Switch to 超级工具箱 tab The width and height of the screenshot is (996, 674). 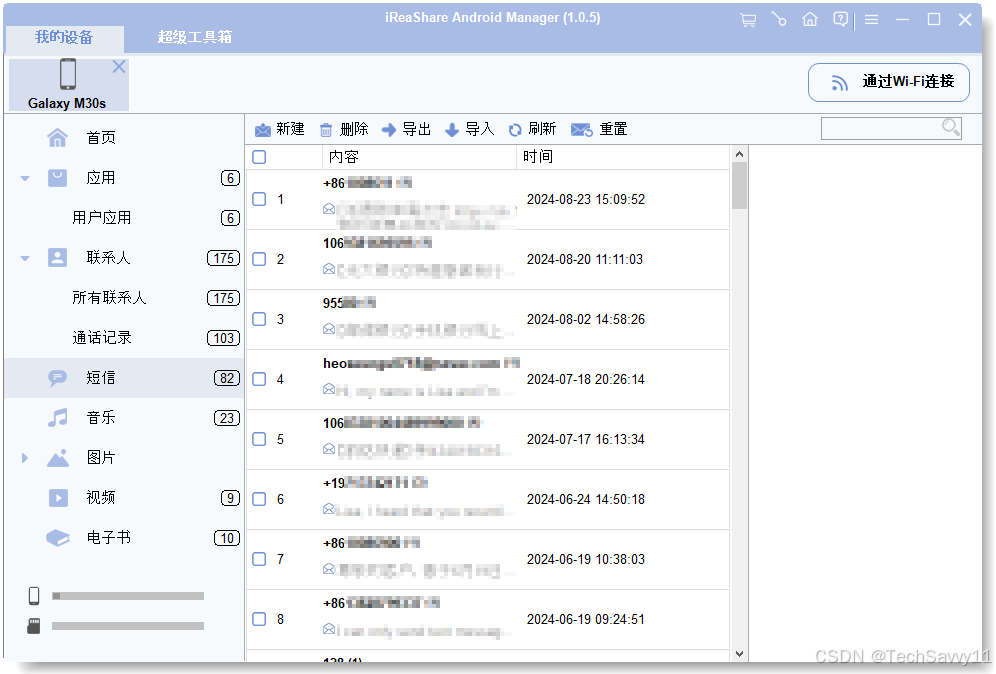(x=194, y=37)
